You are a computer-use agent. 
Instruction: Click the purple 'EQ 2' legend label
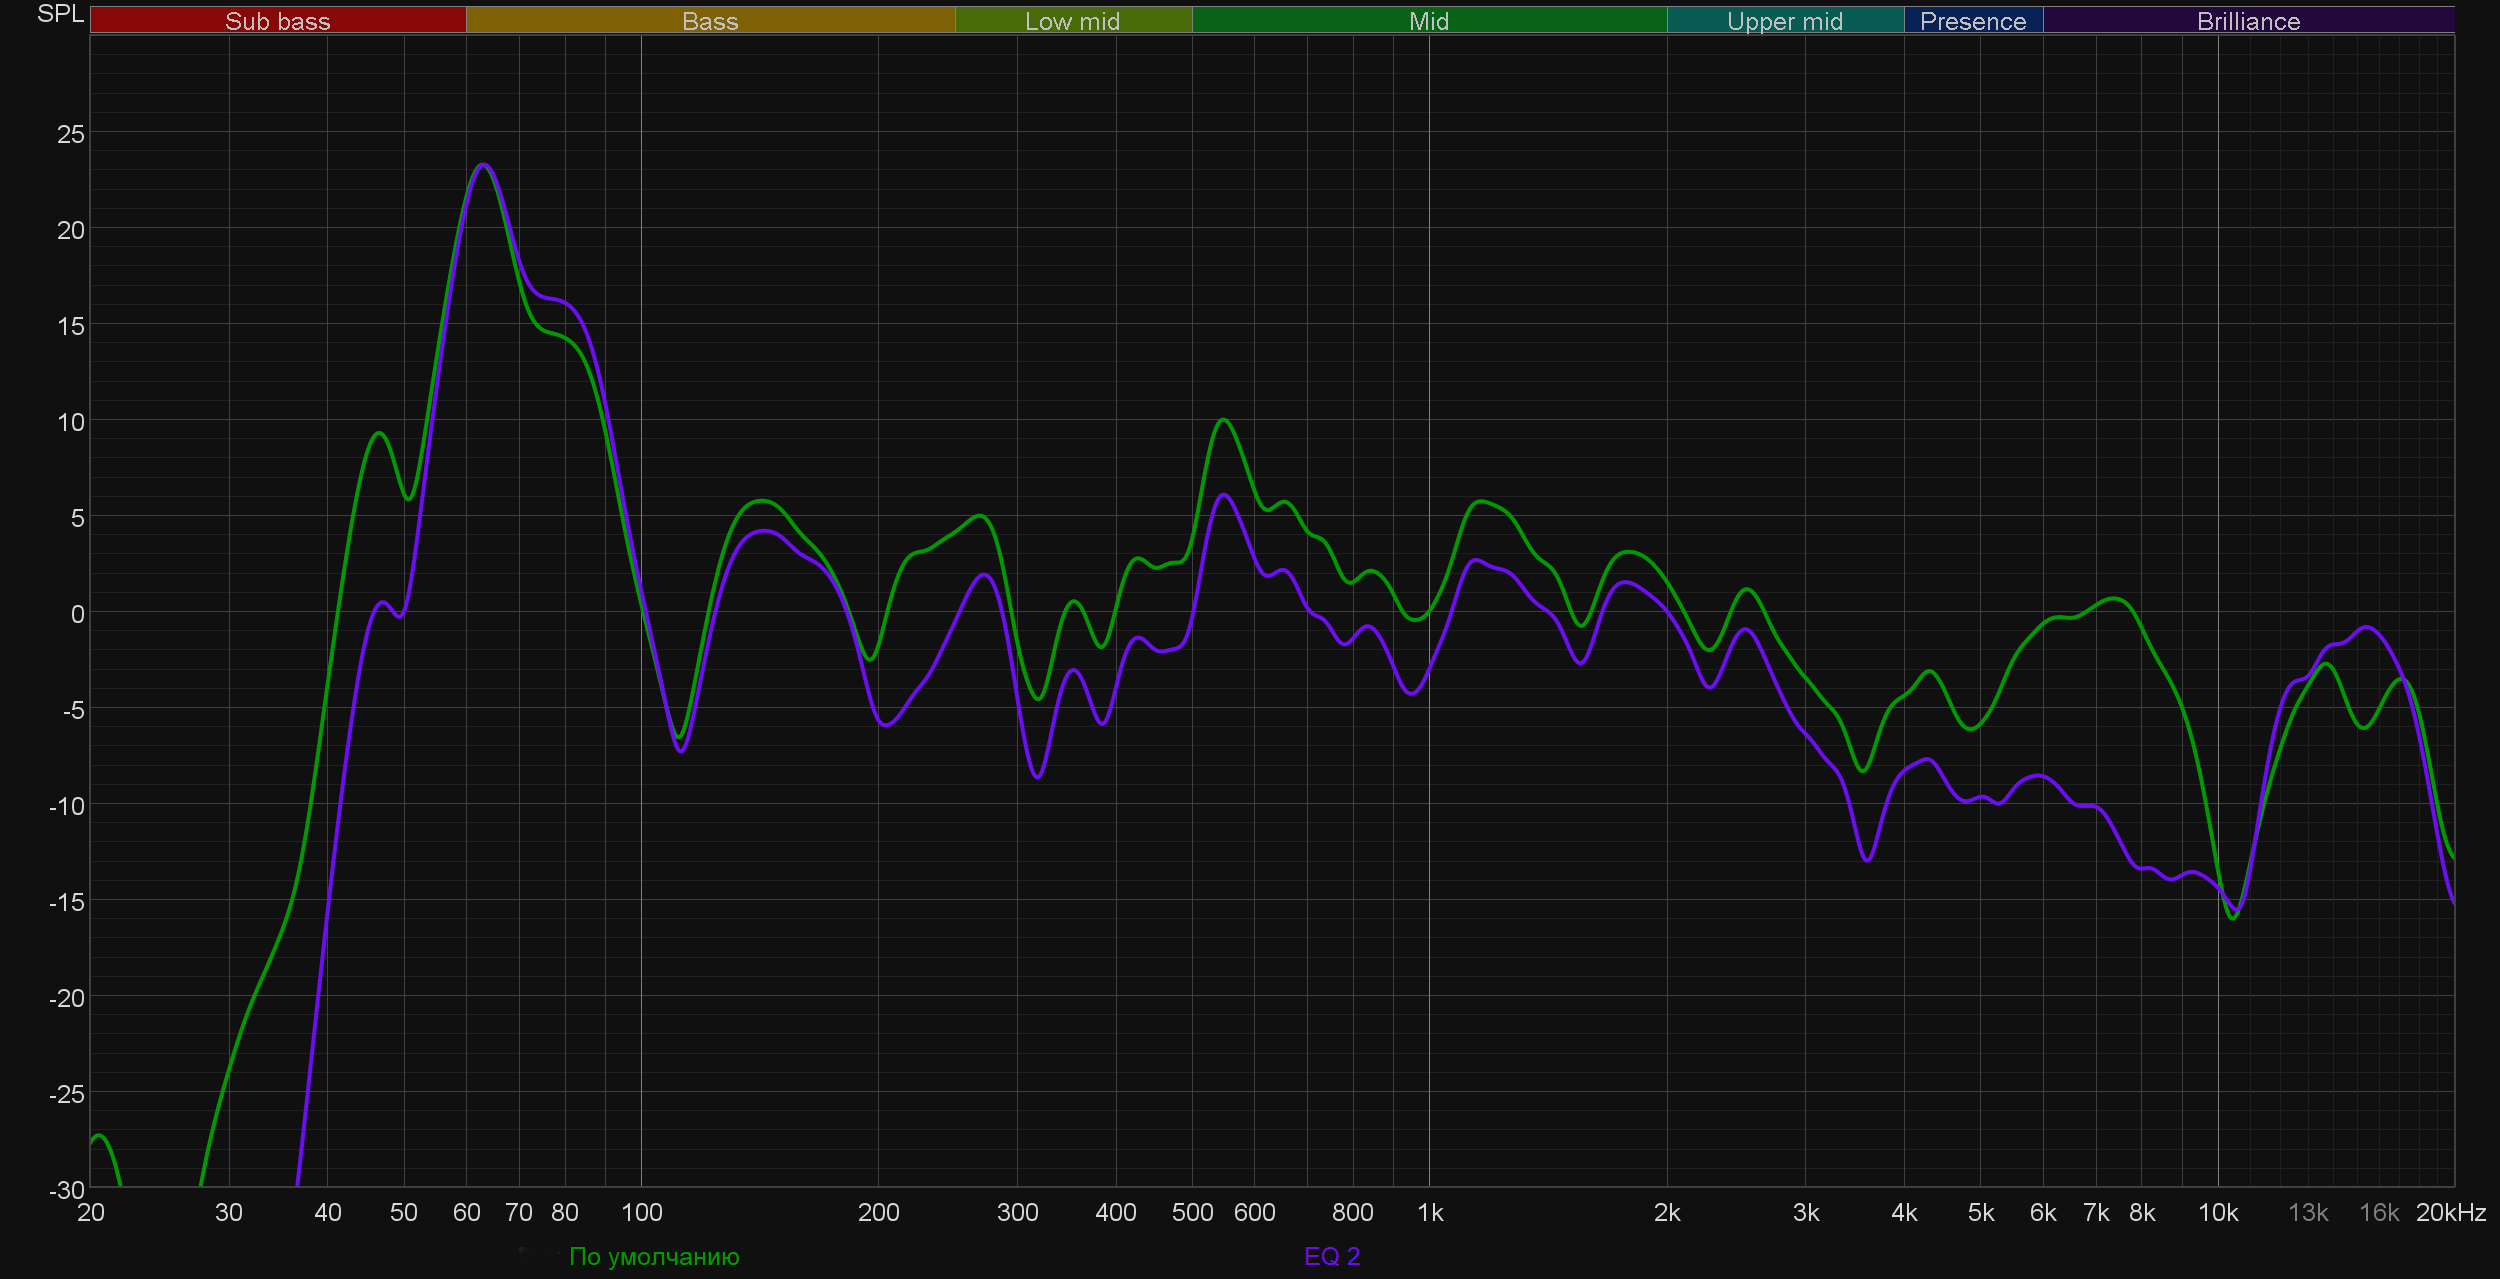pos(1332,1256)
